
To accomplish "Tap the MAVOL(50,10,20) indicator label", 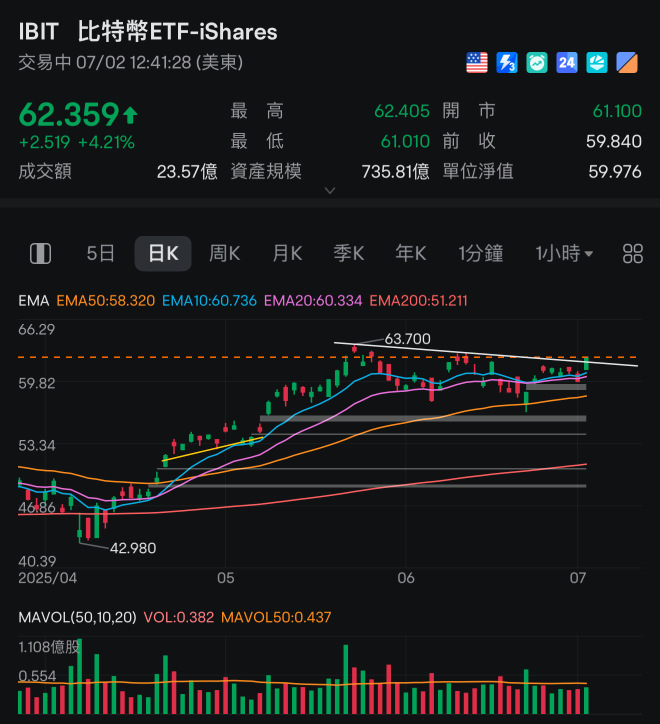I will coord(78,617).
